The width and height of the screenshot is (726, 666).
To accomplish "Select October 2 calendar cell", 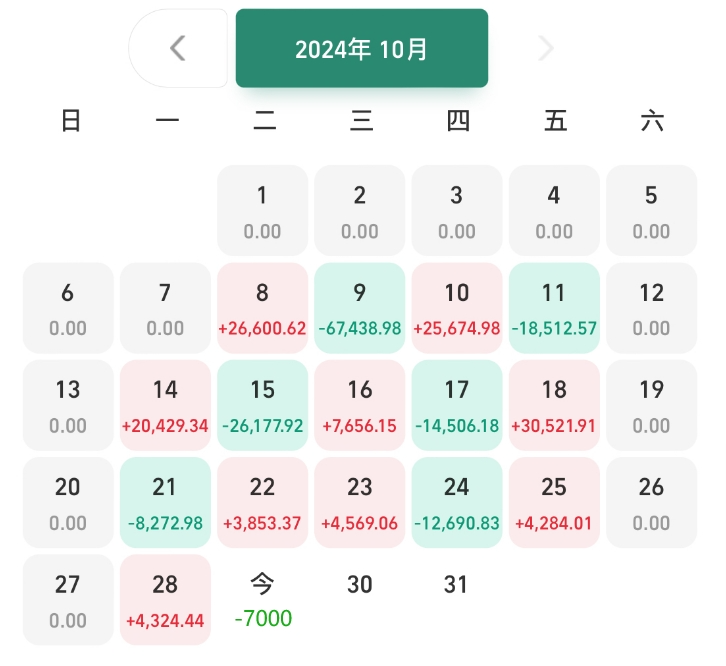I will click(x=360, y=210).
